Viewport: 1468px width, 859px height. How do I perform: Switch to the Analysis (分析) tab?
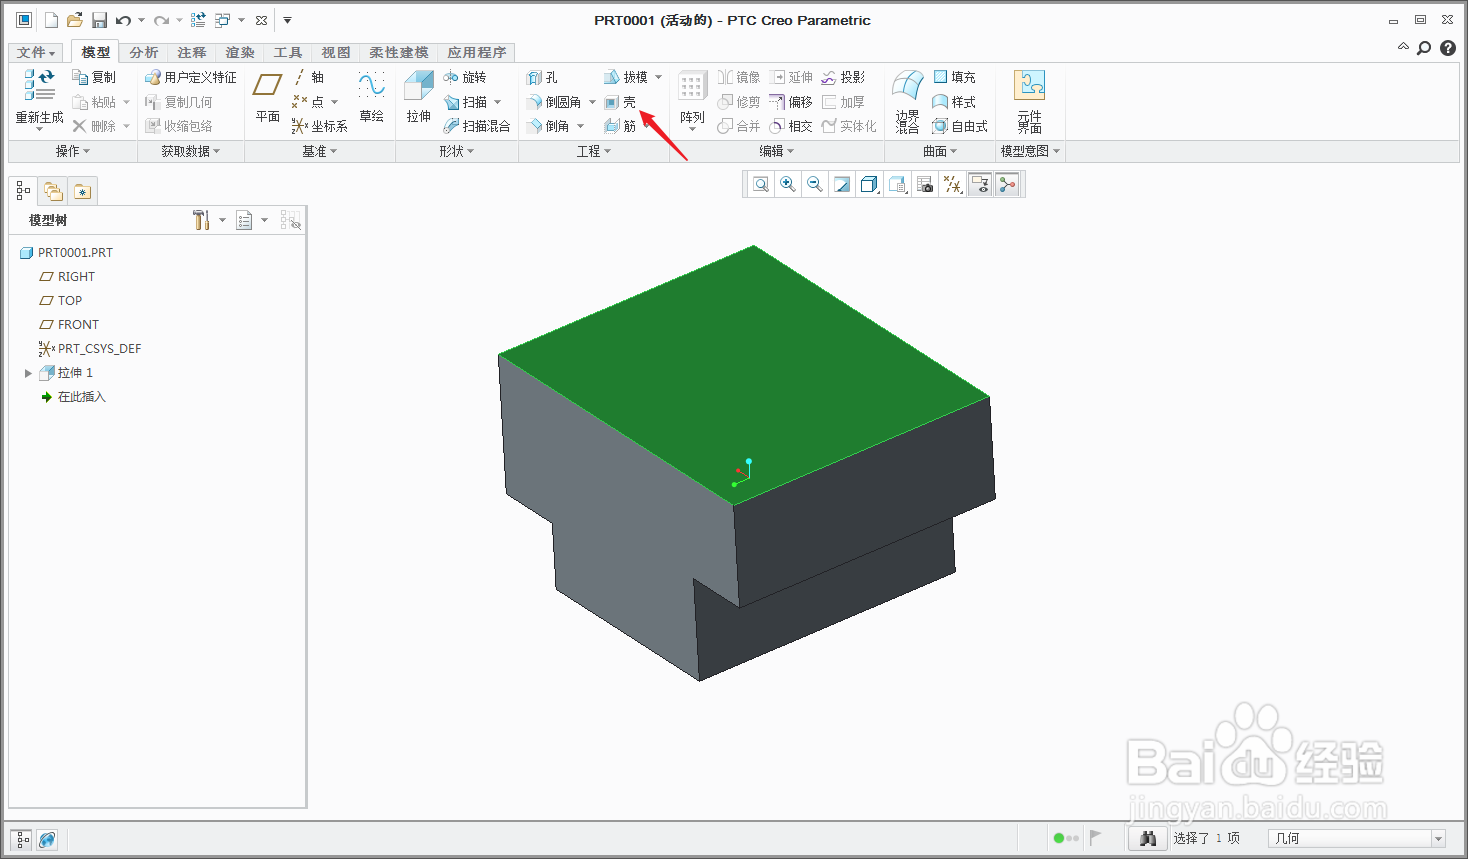point(144,52)
